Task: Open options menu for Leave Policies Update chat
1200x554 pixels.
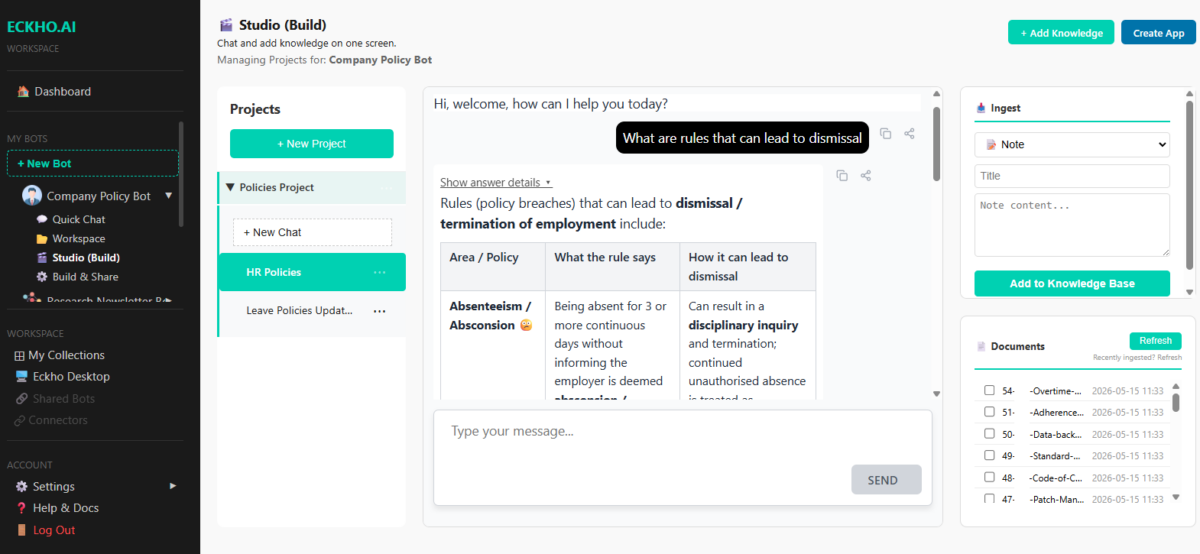Action: (x=380, y=311)
